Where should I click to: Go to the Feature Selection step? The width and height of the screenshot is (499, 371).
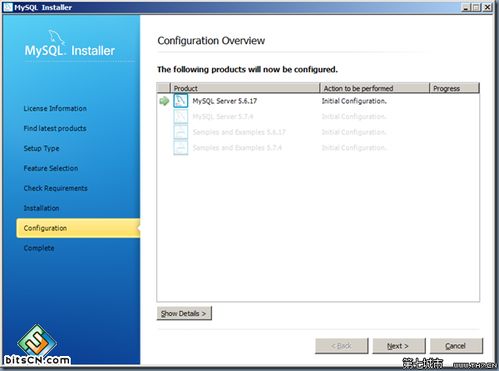(51, 168)
